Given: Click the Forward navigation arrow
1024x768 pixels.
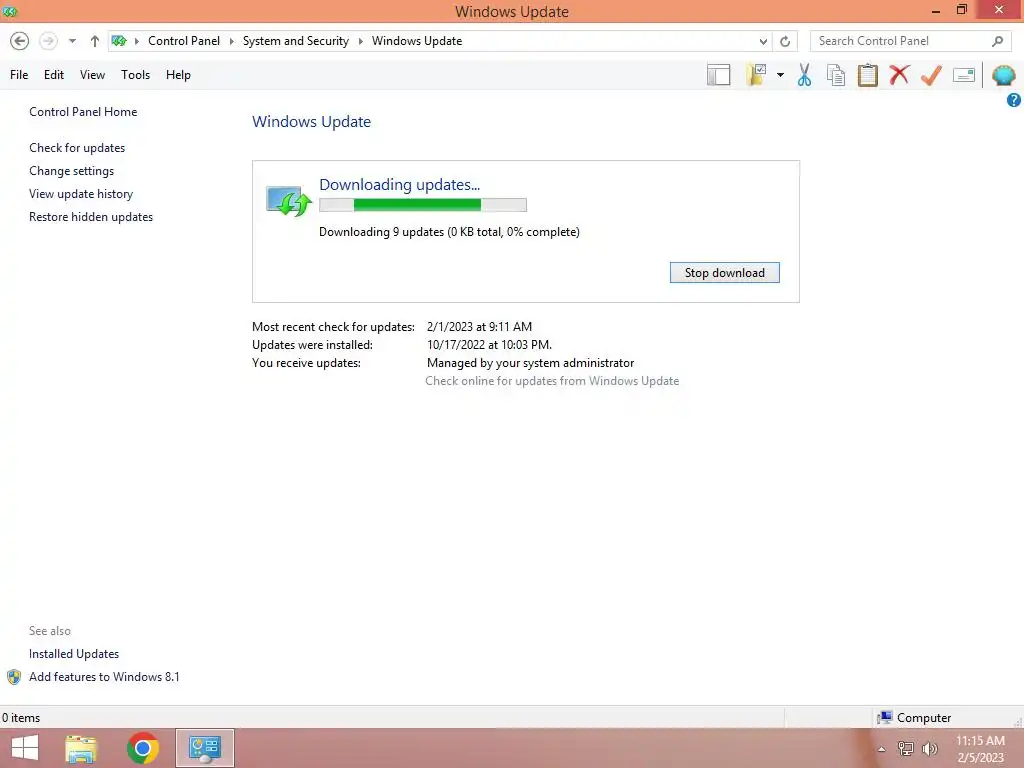Looking at the screenshot, I should point(48,41).
